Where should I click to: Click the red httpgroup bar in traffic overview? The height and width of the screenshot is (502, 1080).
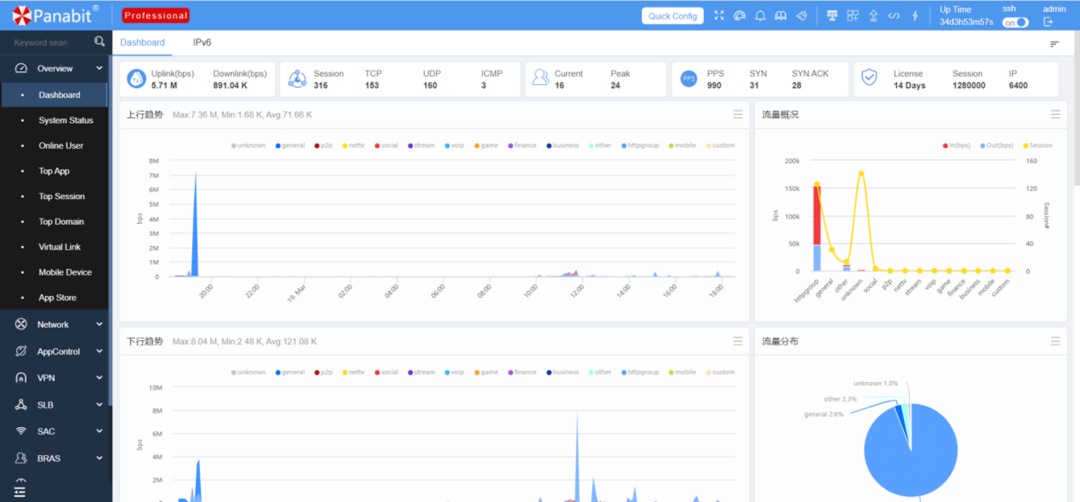tap(817, 215)
